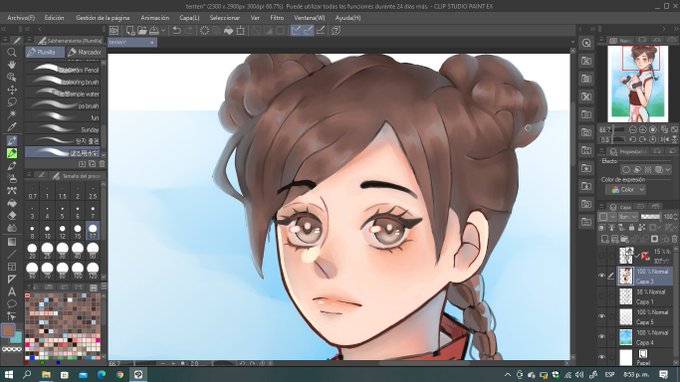Click Undo in the command bar
The width and height of the screenshot is (680, 382).
pos(177,30)
